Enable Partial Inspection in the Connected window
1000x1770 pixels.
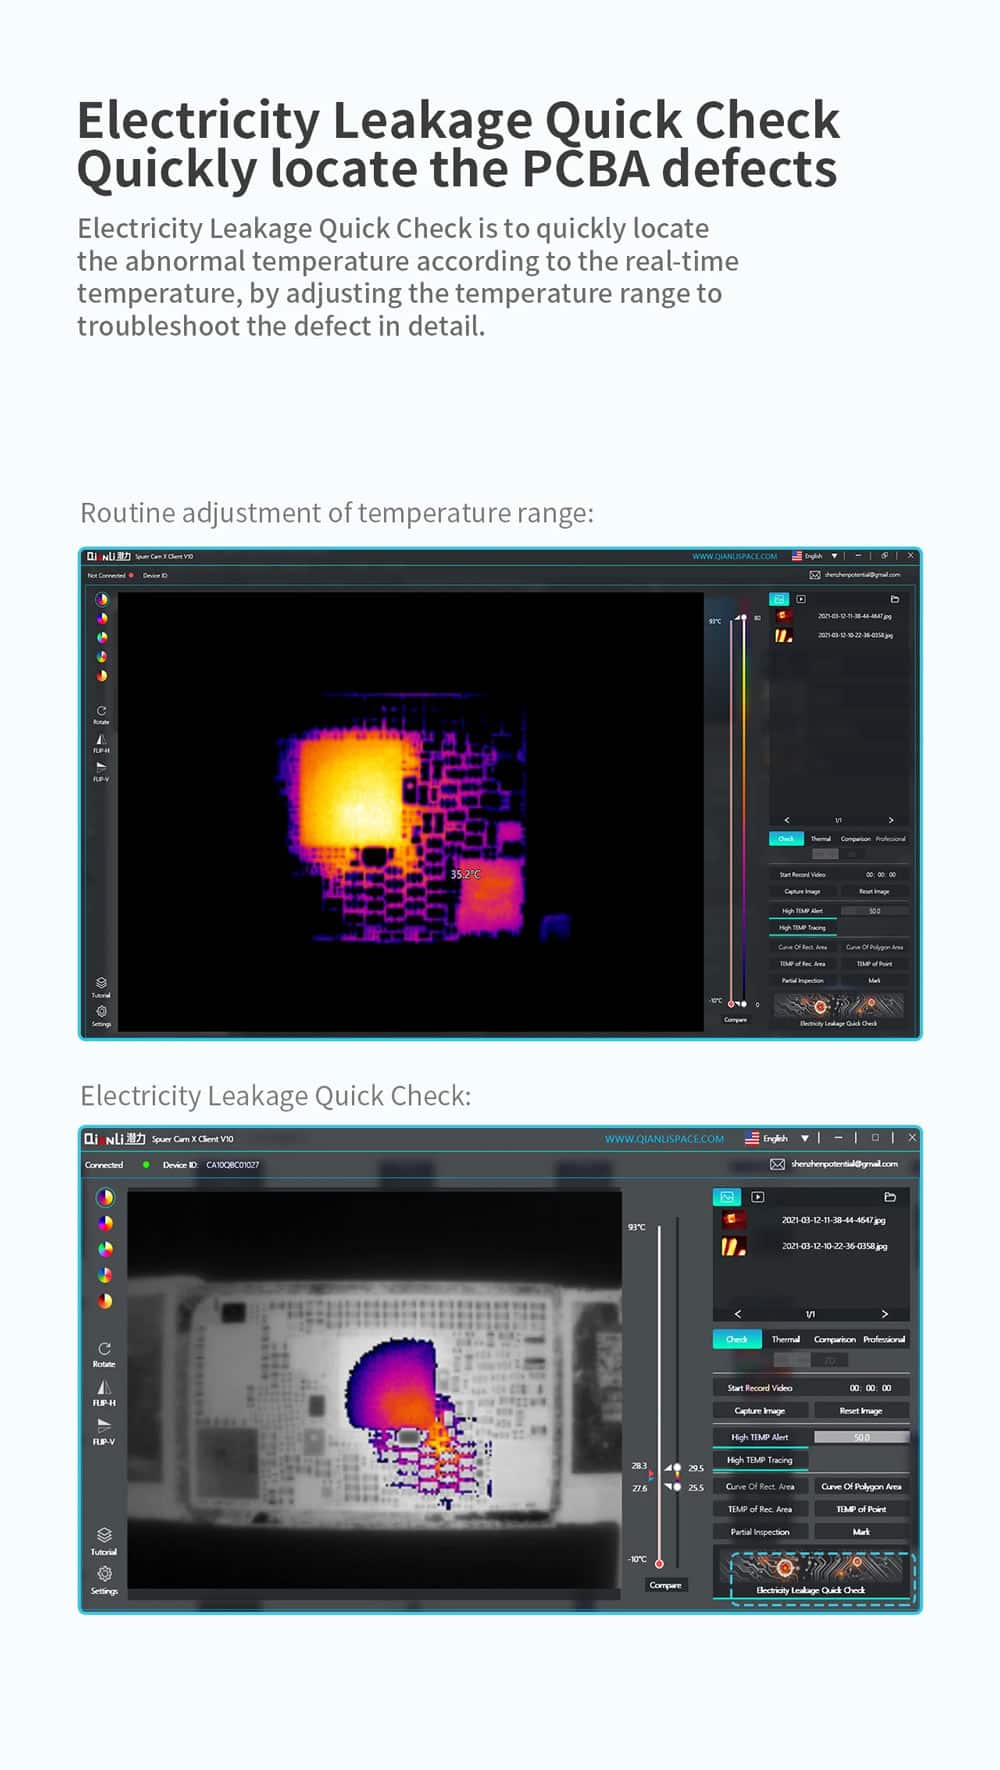tap(760, 1532)
